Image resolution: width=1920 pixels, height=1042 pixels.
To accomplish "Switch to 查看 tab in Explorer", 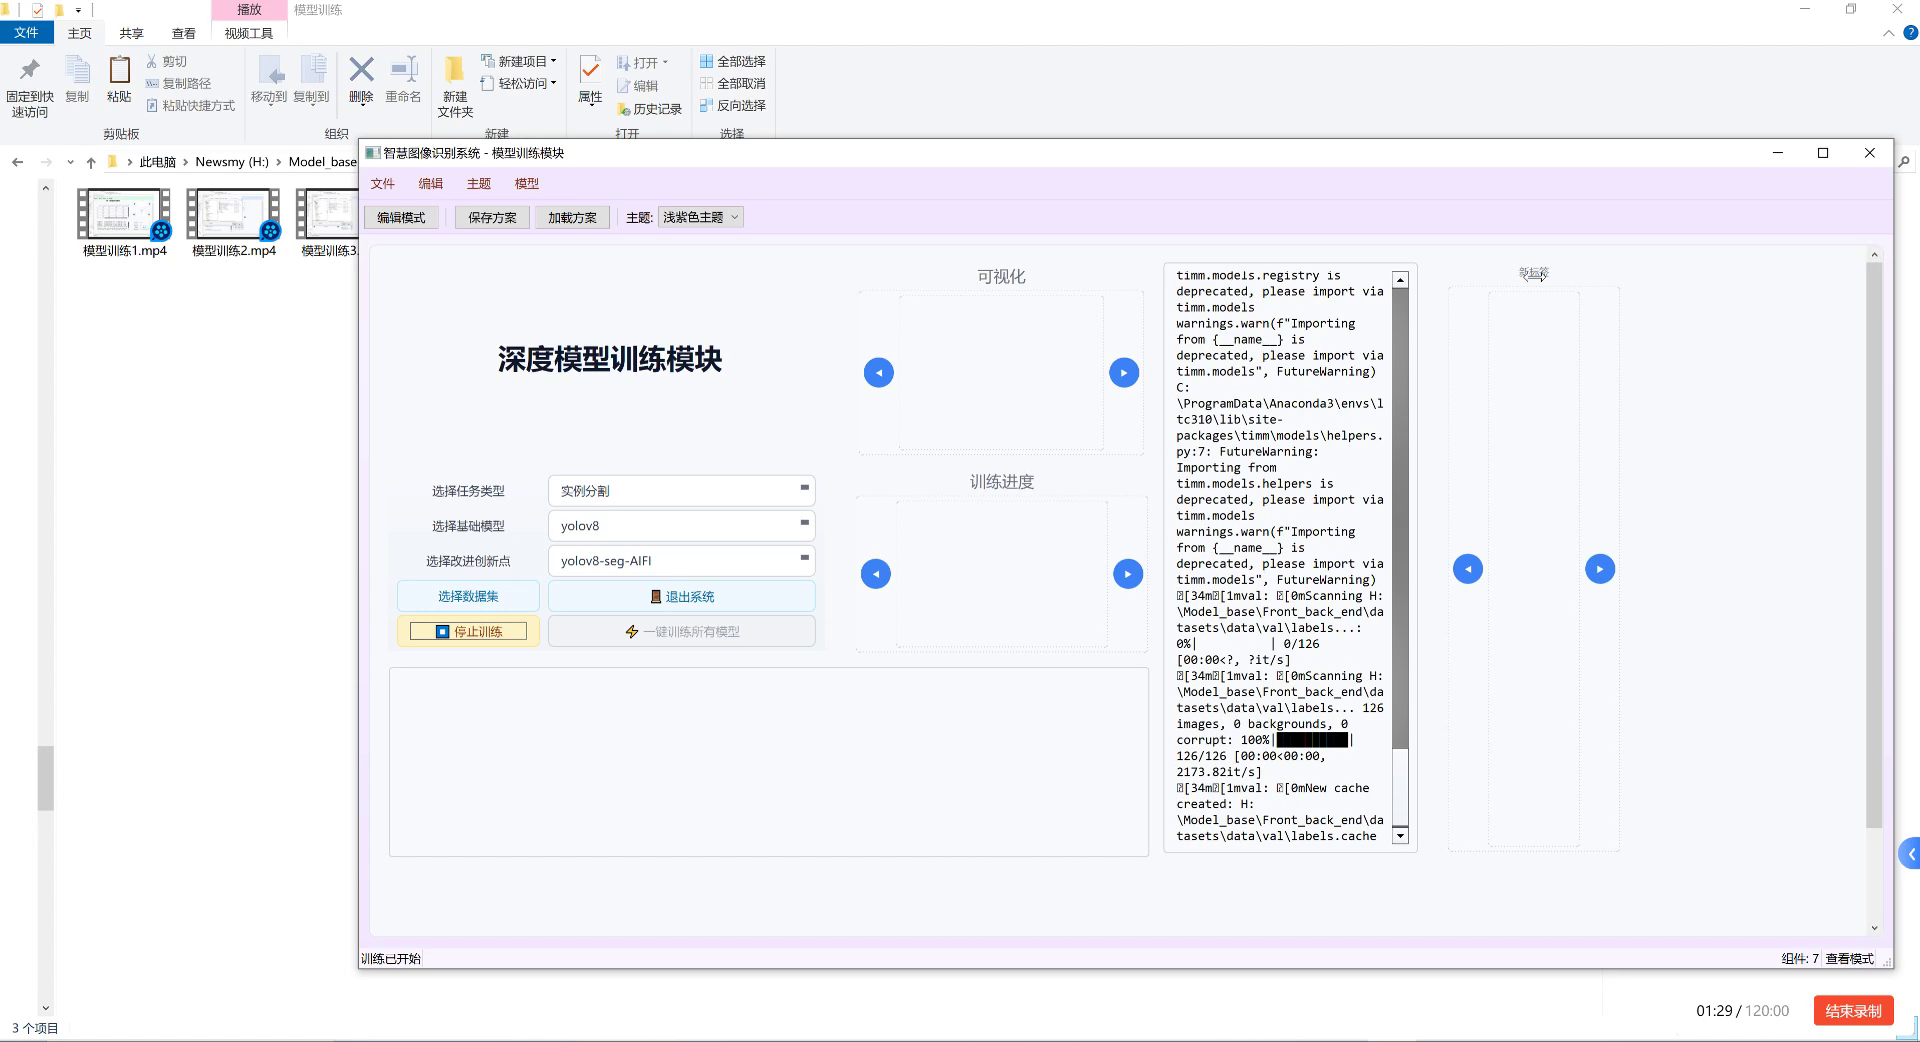I will 184,33.
